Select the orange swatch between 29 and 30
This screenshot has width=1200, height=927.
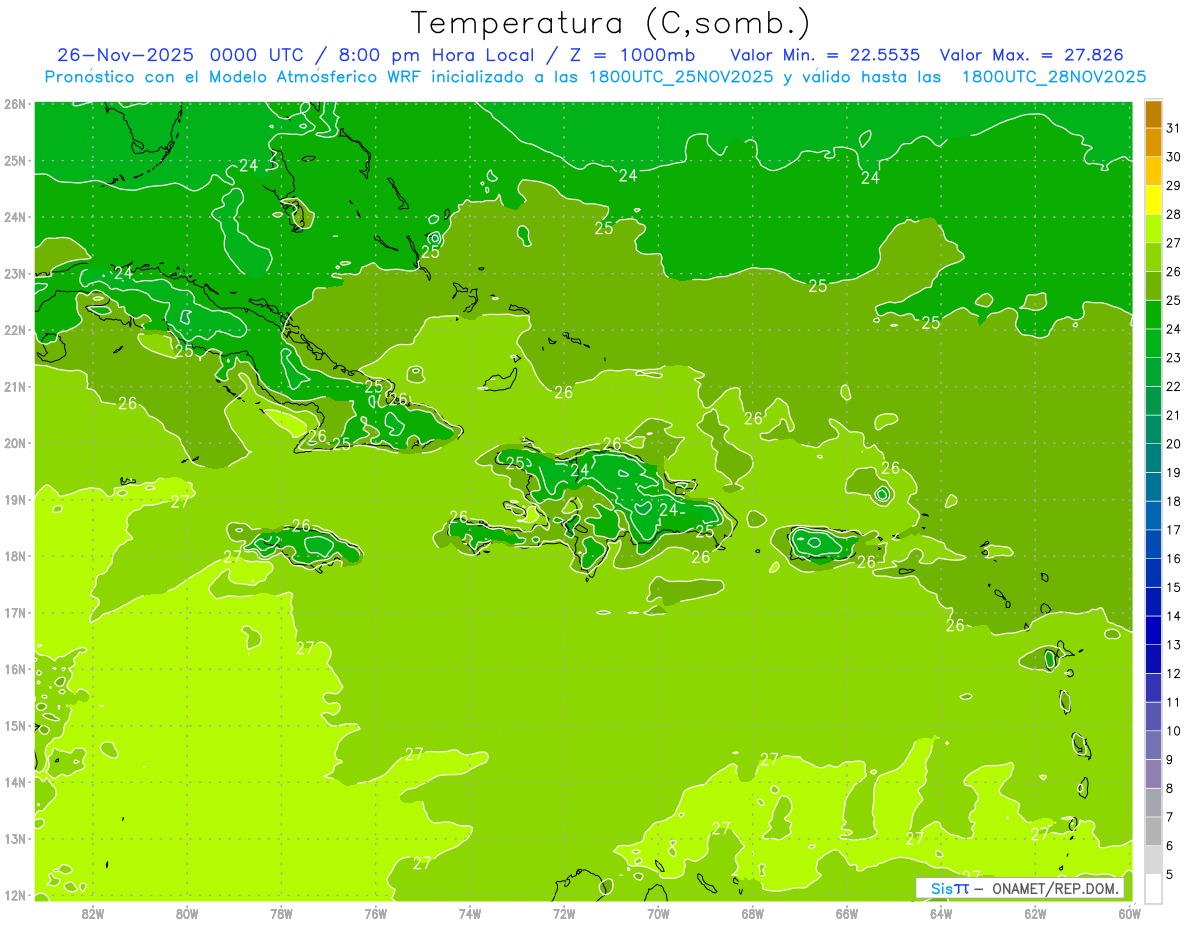click(1153, 172)
